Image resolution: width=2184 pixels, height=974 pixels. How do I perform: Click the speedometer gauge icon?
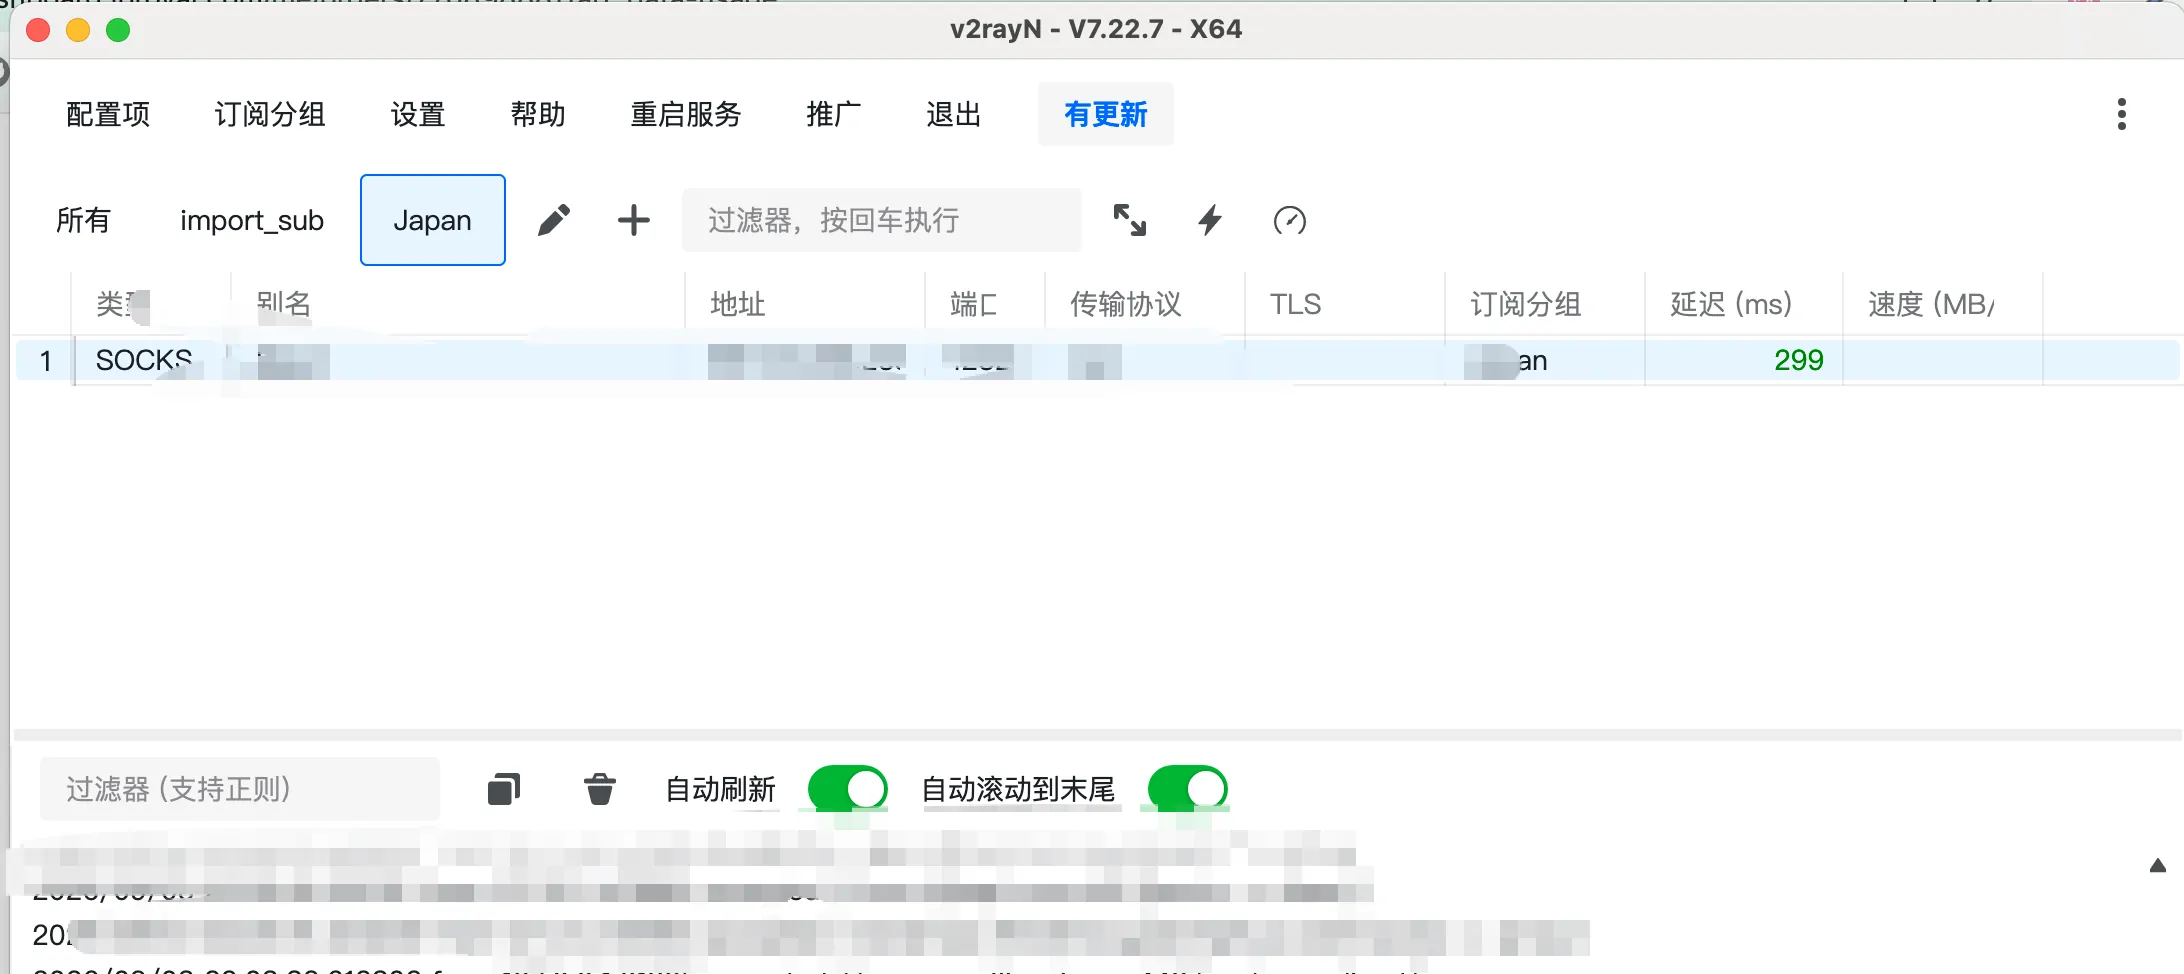tap(1290, 220)
